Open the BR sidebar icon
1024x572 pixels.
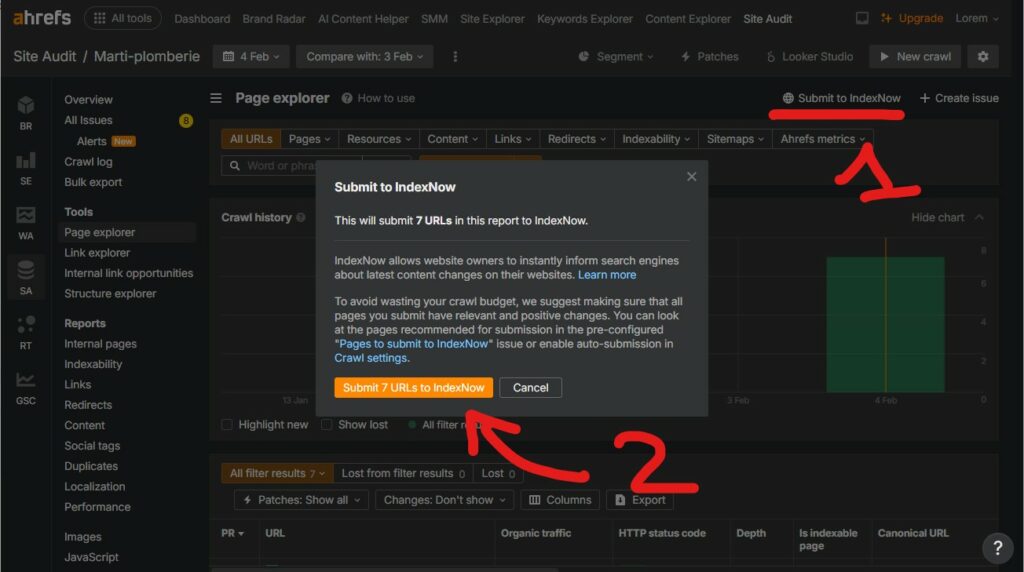pyautogui.click(x=25, y=112)
